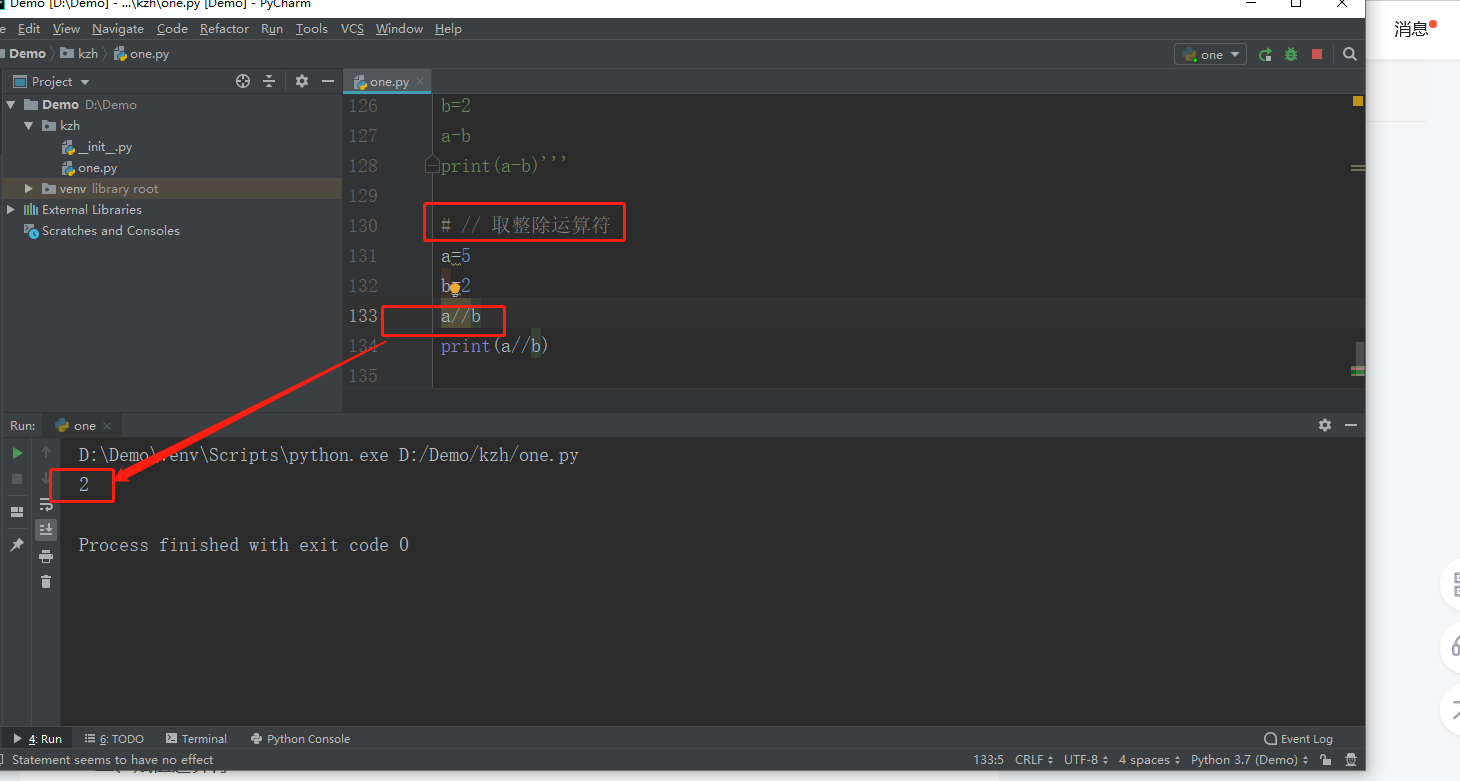Pin the Run tab
1460x781 pixels.
[16, 545]
